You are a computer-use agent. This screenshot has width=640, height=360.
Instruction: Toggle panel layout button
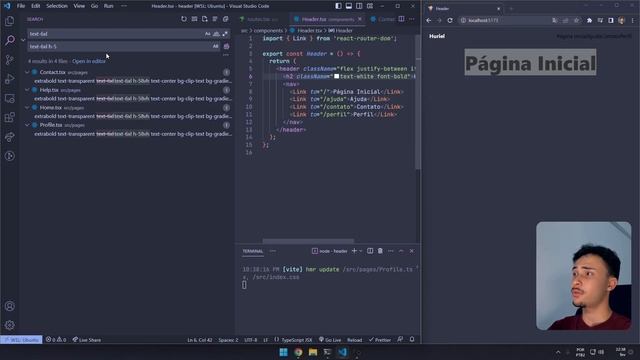349,6
